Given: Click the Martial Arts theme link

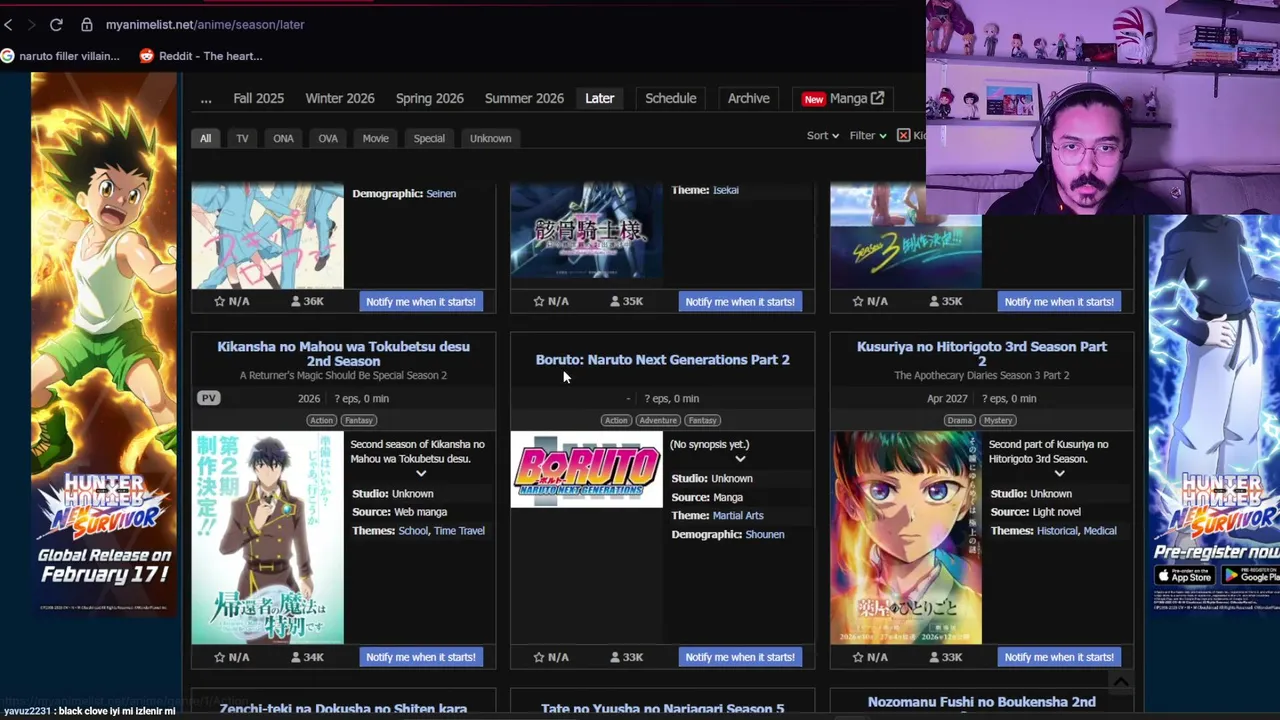Looking at the screenshot, I should click(738, 516).
